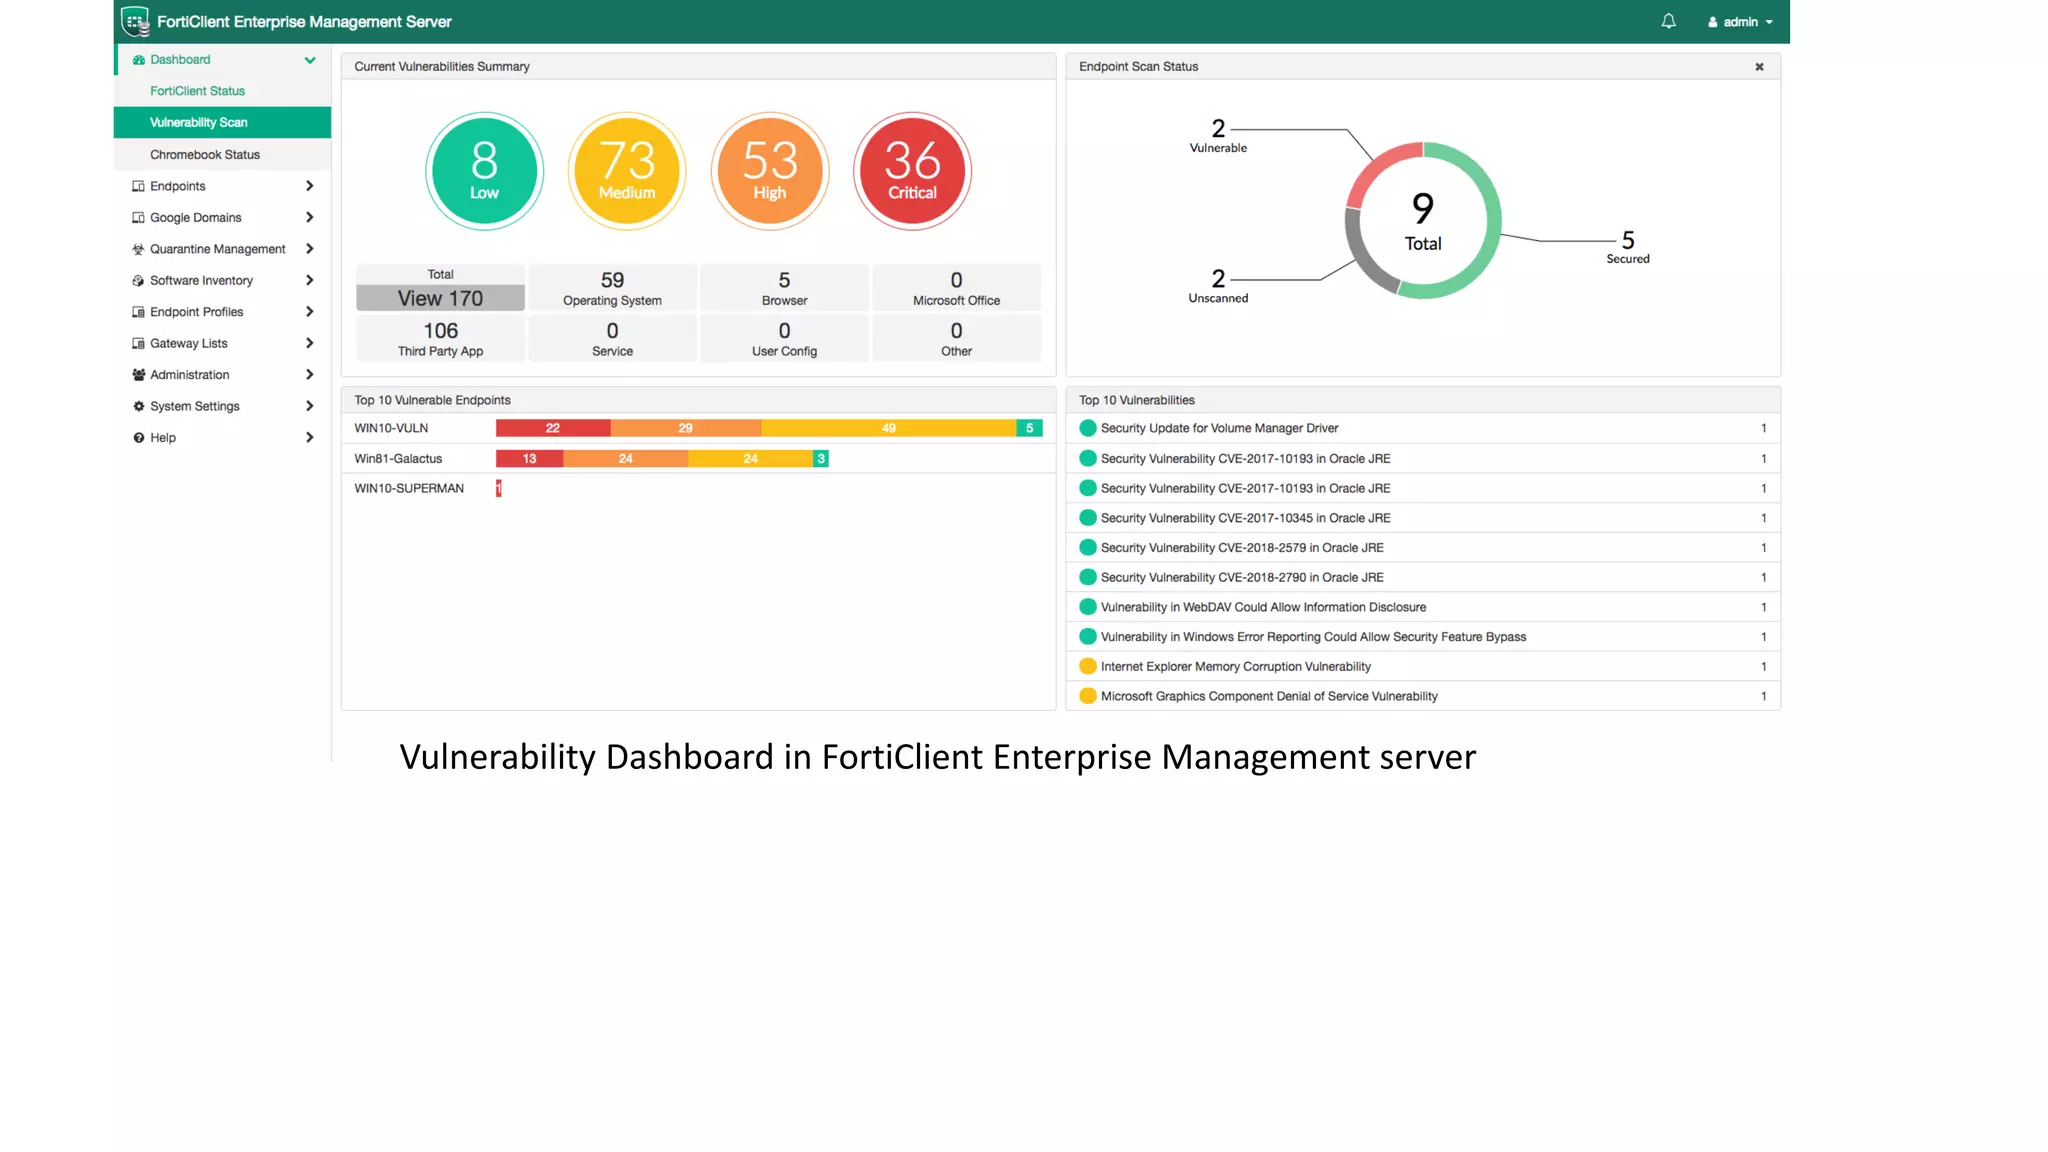Expand the Endpoint Profiles menu arrow
The width and height of the screenshot is (2048, 1152).
(310, 312)
